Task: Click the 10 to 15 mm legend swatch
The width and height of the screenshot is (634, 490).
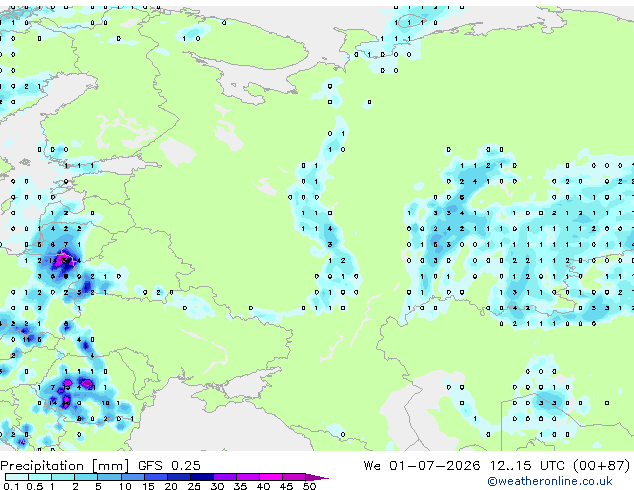Action: point(132,477)
